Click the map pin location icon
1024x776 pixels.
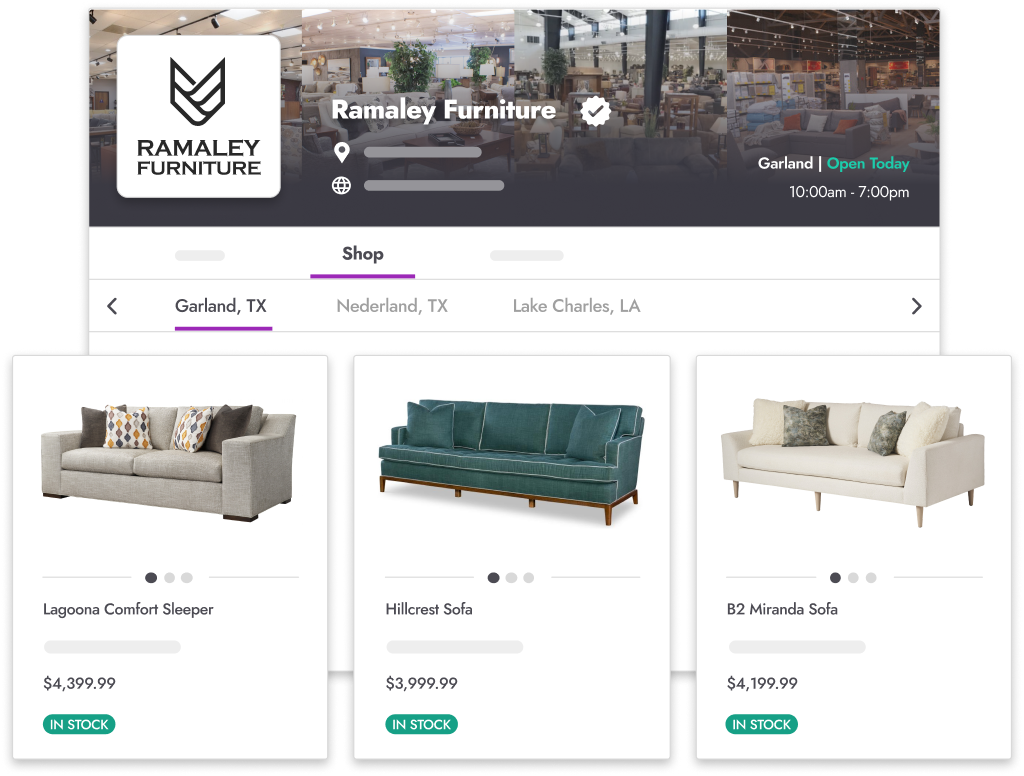[x=342, y=152]
